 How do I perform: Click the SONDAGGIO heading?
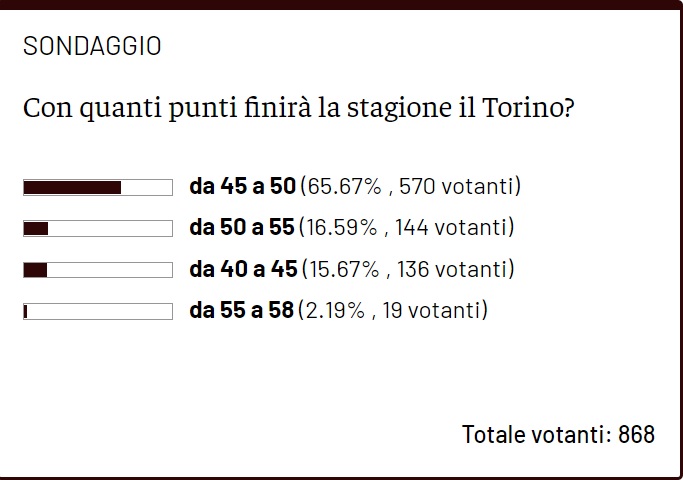tap(91, 46)
